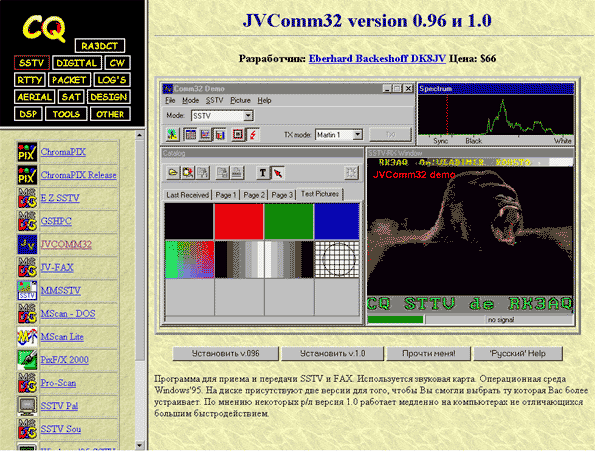Click the blue JV icon beside JVCOMM32
The height and width of the screenshot is (451, 595).
pos(27,245)
